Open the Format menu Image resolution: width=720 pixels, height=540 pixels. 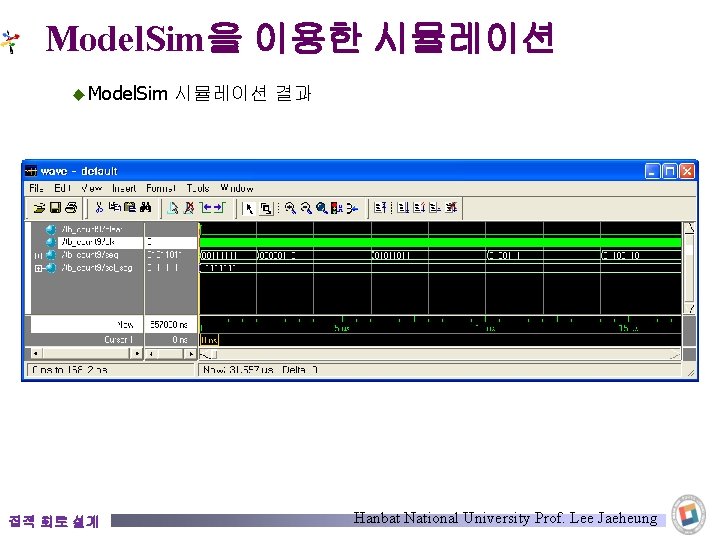[x=161, y=188]
